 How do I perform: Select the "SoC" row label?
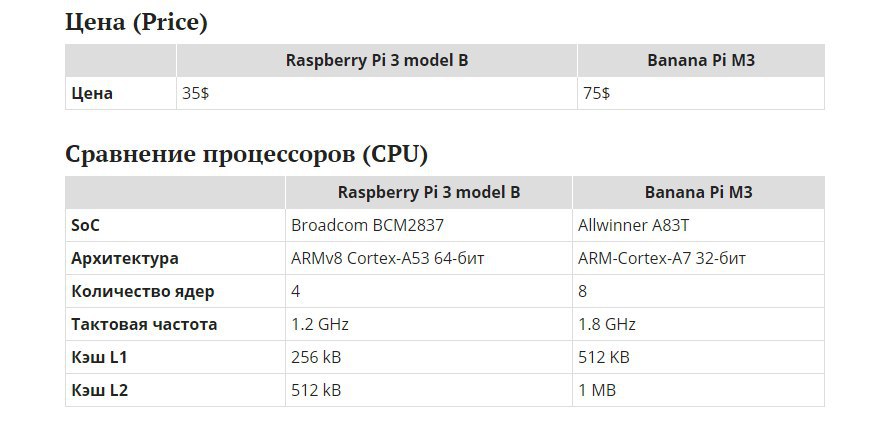click(86, 225)
